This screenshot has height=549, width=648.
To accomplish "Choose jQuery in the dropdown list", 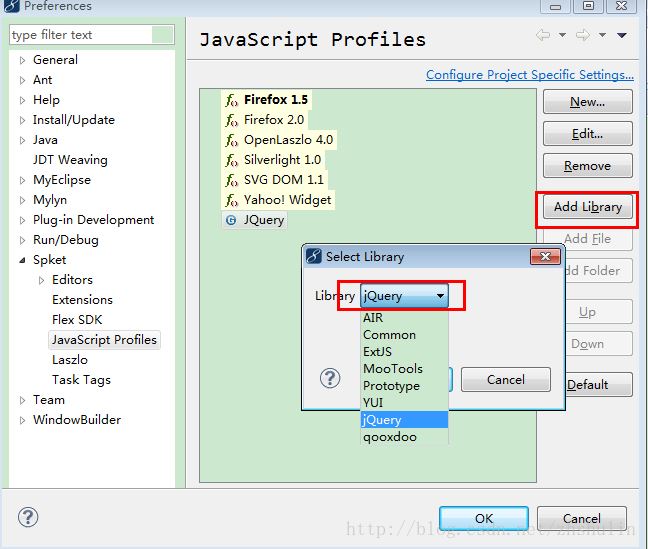I will [x=404, y=420].
